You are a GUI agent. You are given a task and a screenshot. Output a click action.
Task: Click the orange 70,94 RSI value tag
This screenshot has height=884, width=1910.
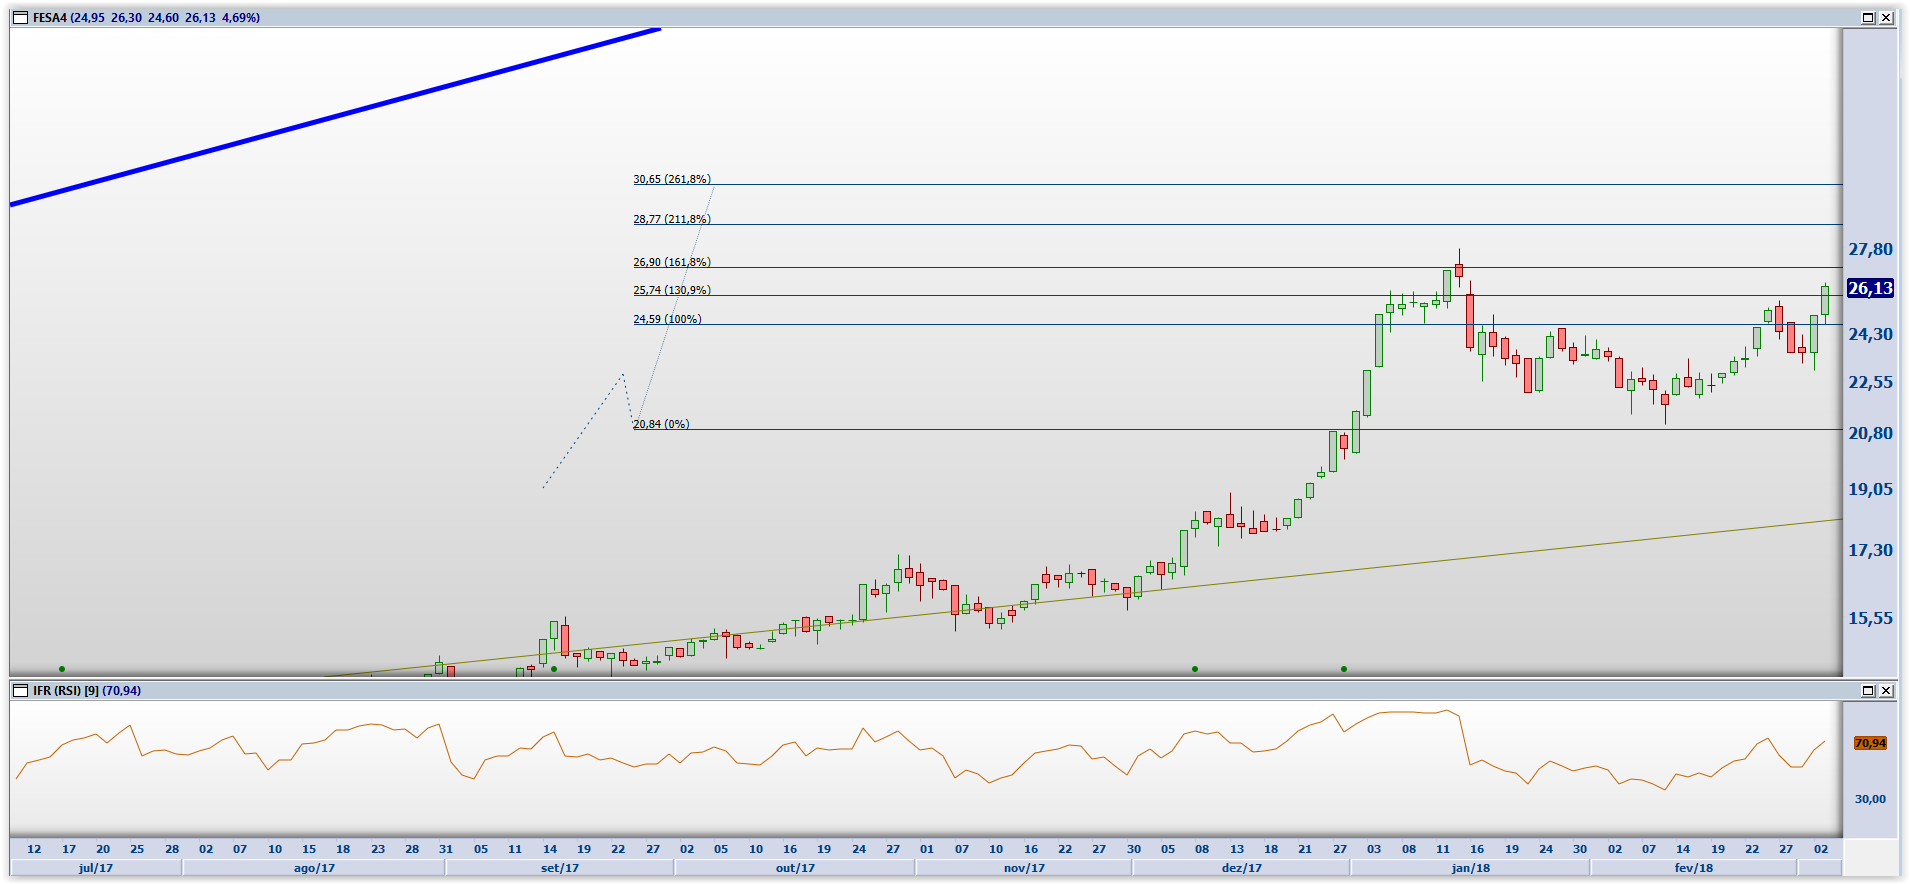[1870, 743]
